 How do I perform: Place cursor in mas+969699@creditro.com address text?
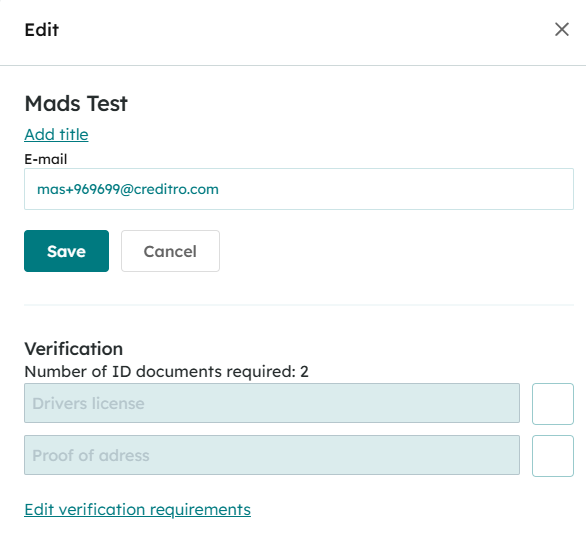(x=128, y=189)
